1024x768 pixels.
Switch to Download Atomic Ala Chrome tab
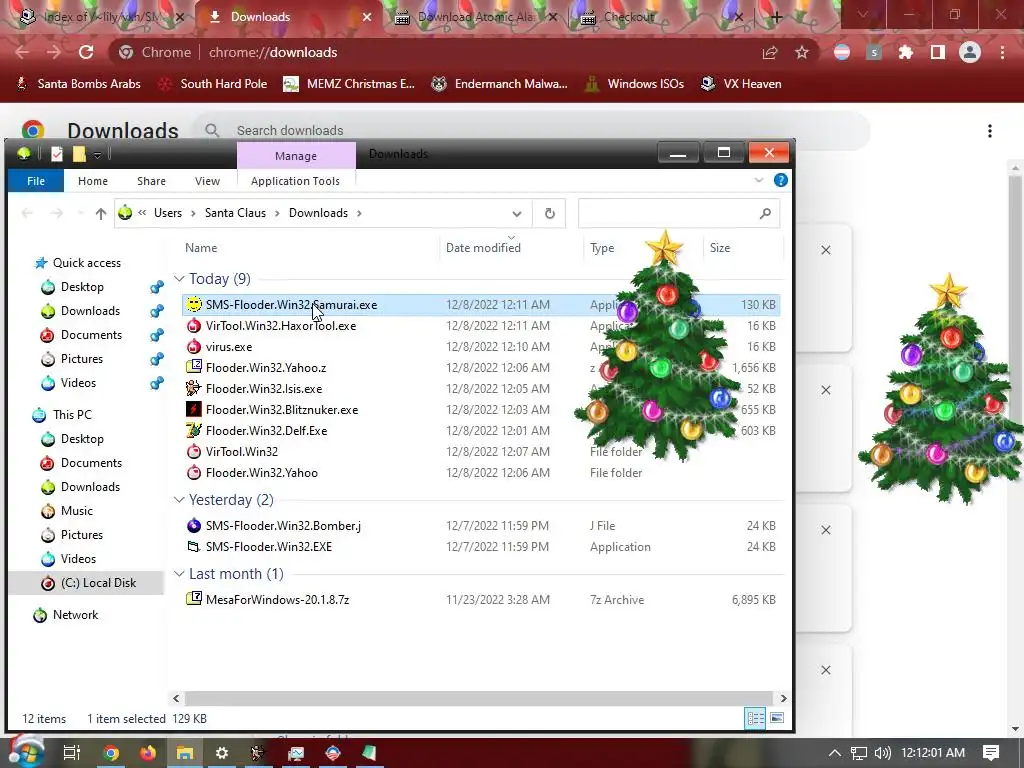coord(475,17)
